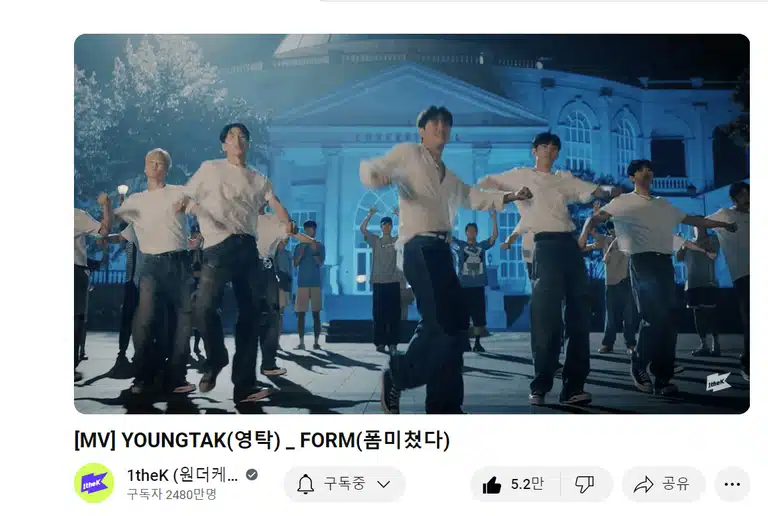Click the verified checkmark badge

(252, 474)
